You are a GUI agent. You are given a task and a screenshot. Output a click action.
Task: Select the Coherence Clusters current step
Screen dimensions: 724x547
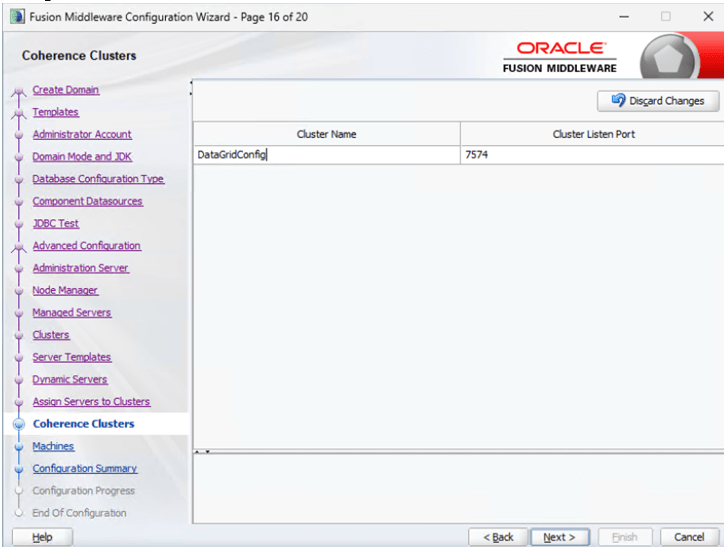coord(84,424)
